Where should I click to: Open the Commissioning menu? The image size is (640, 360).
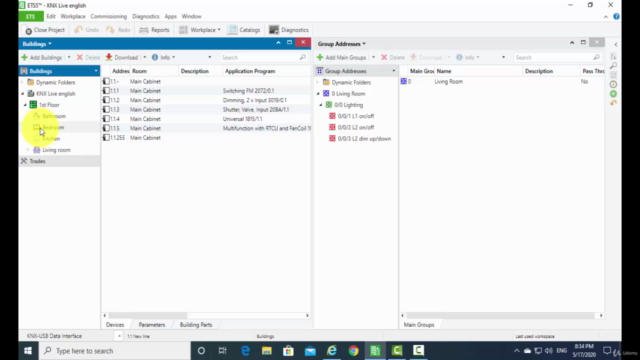(109, 16)
